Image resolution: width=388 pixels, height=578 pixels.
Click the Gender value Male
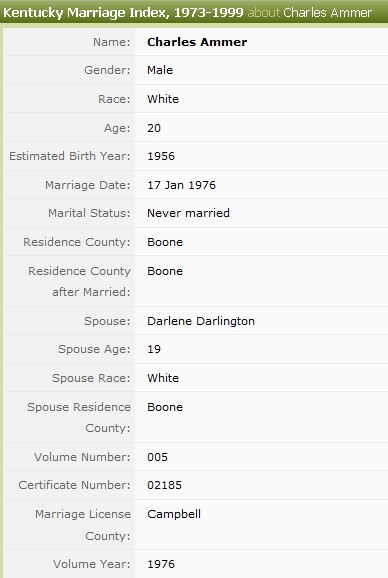click(160, 70)
